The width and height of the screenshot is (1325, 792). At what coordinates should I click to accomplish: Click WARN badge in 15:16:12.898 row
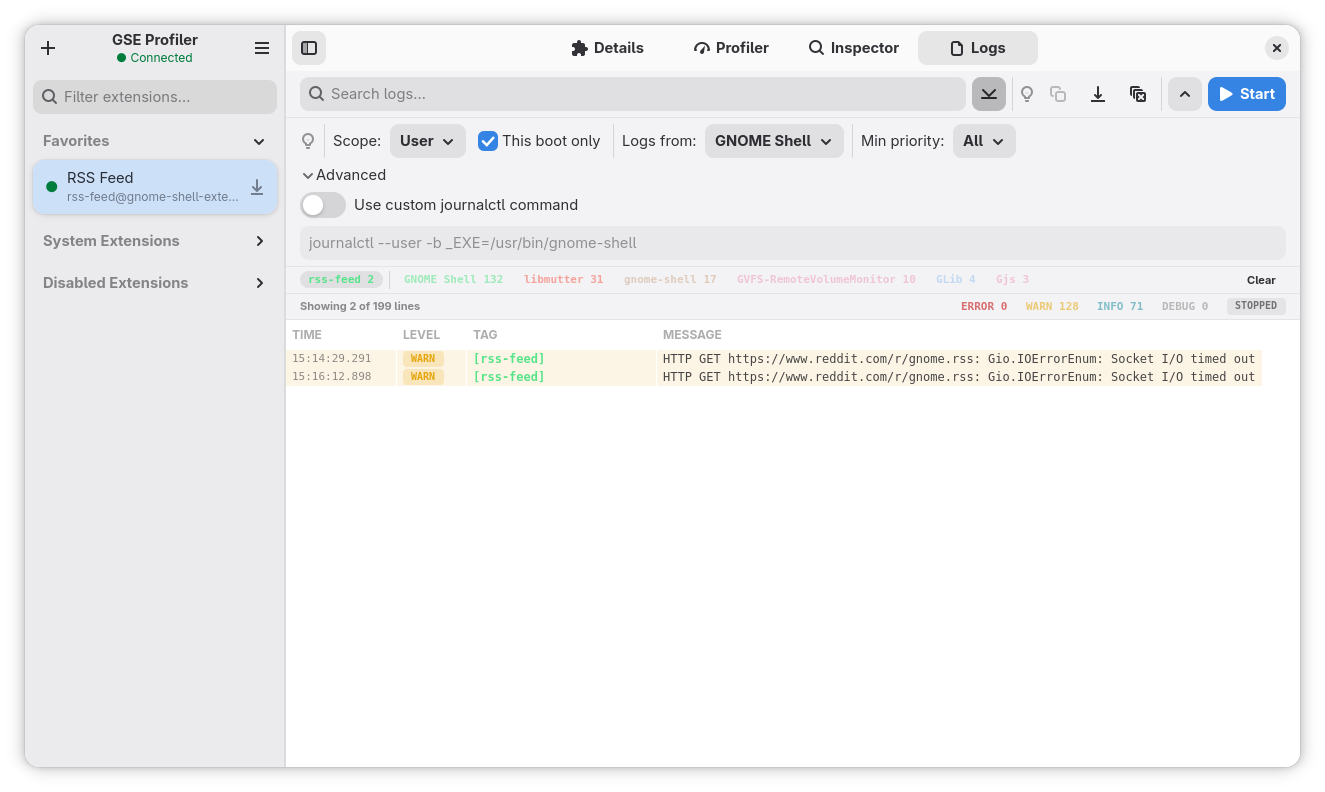[423, 377]
